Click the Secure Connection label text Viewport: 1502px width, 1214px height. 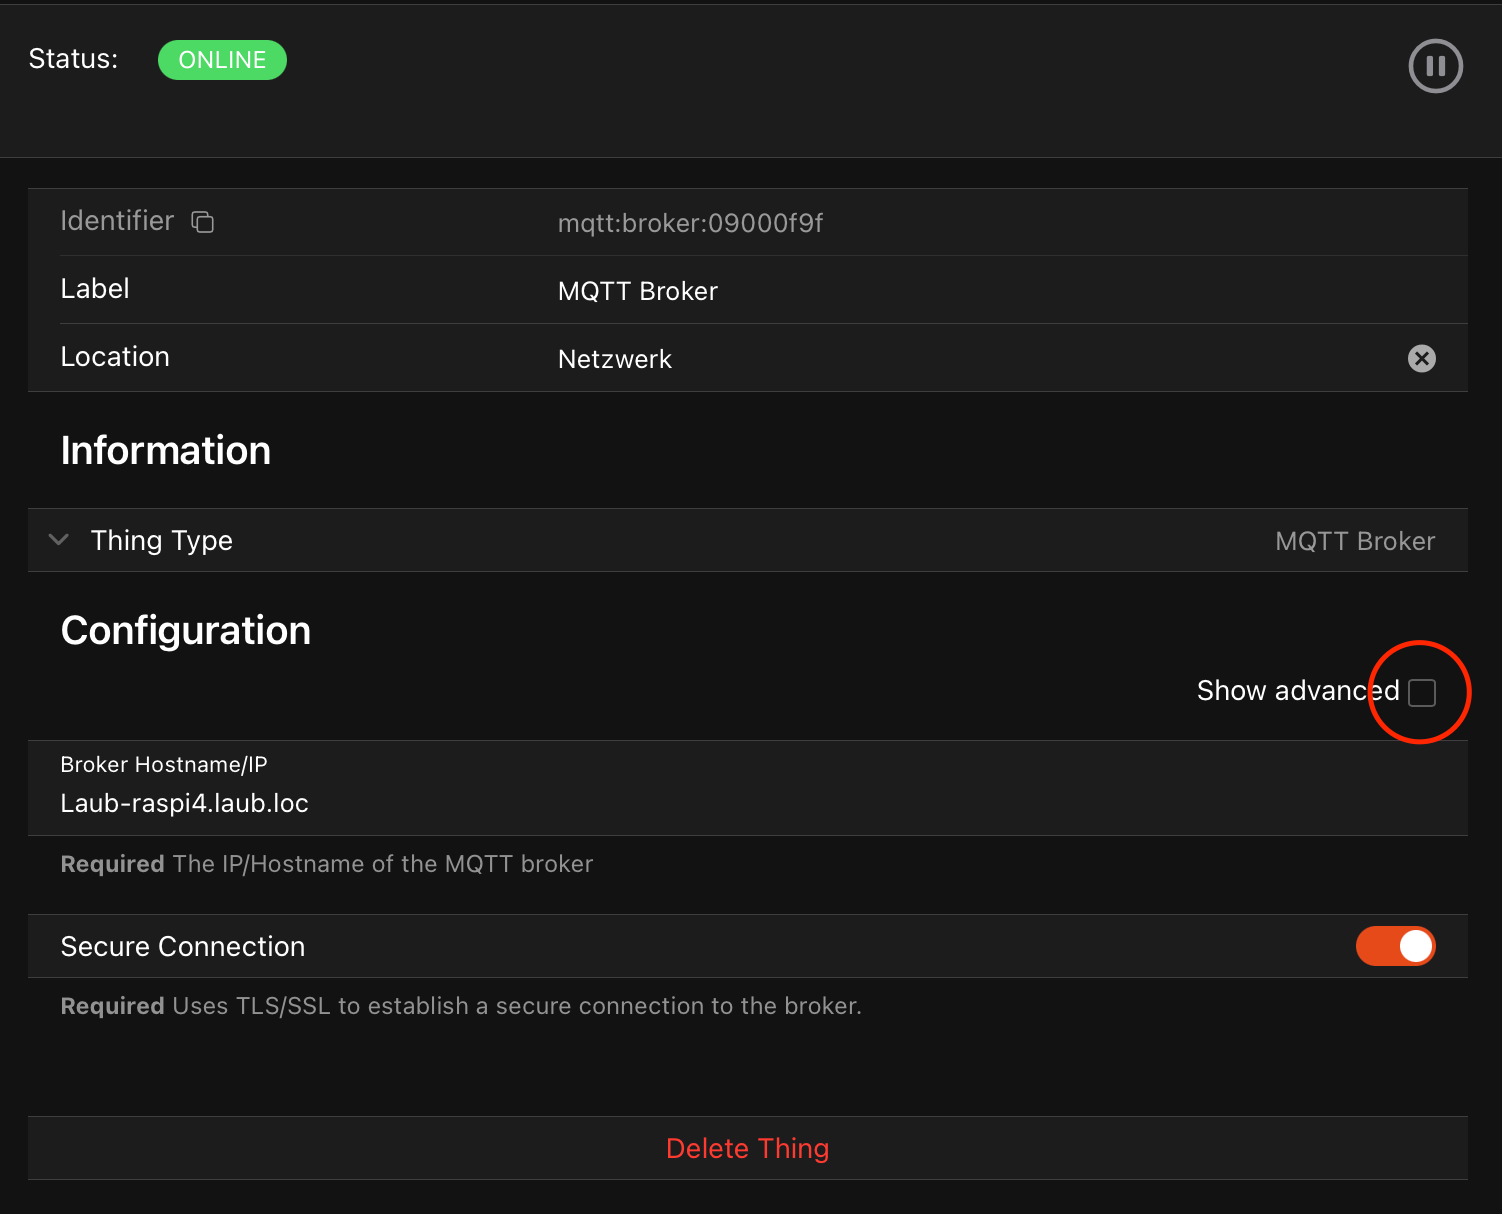click(x=183, y=947)
